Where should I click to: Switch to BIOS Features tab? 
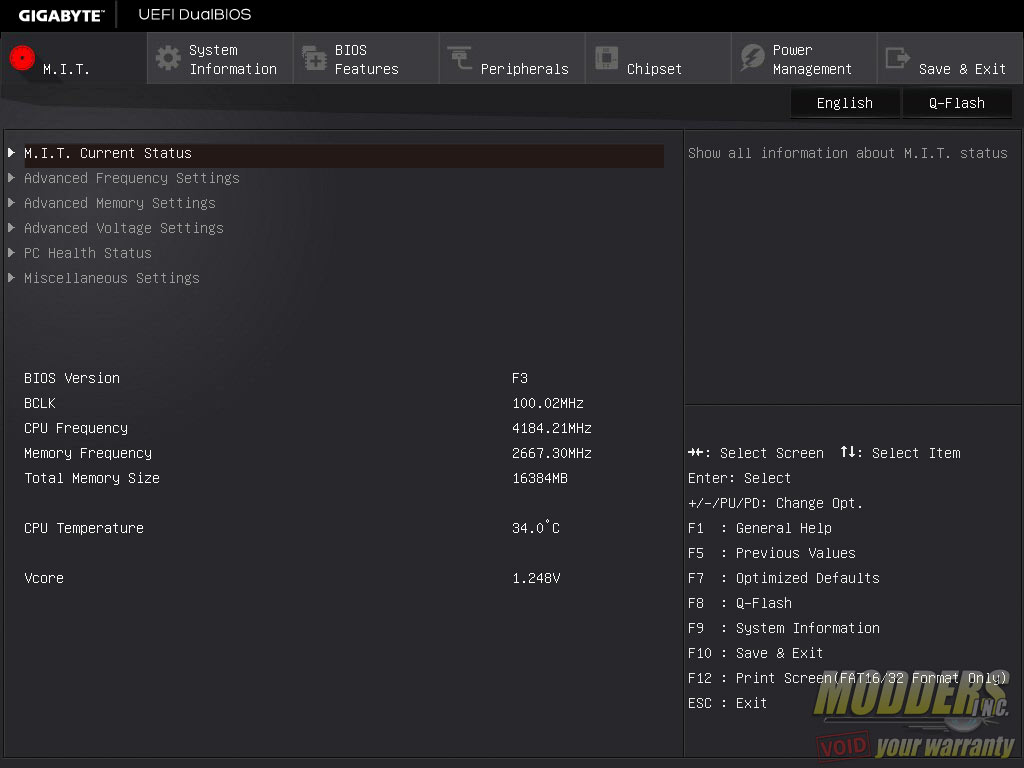coord(366,59)
